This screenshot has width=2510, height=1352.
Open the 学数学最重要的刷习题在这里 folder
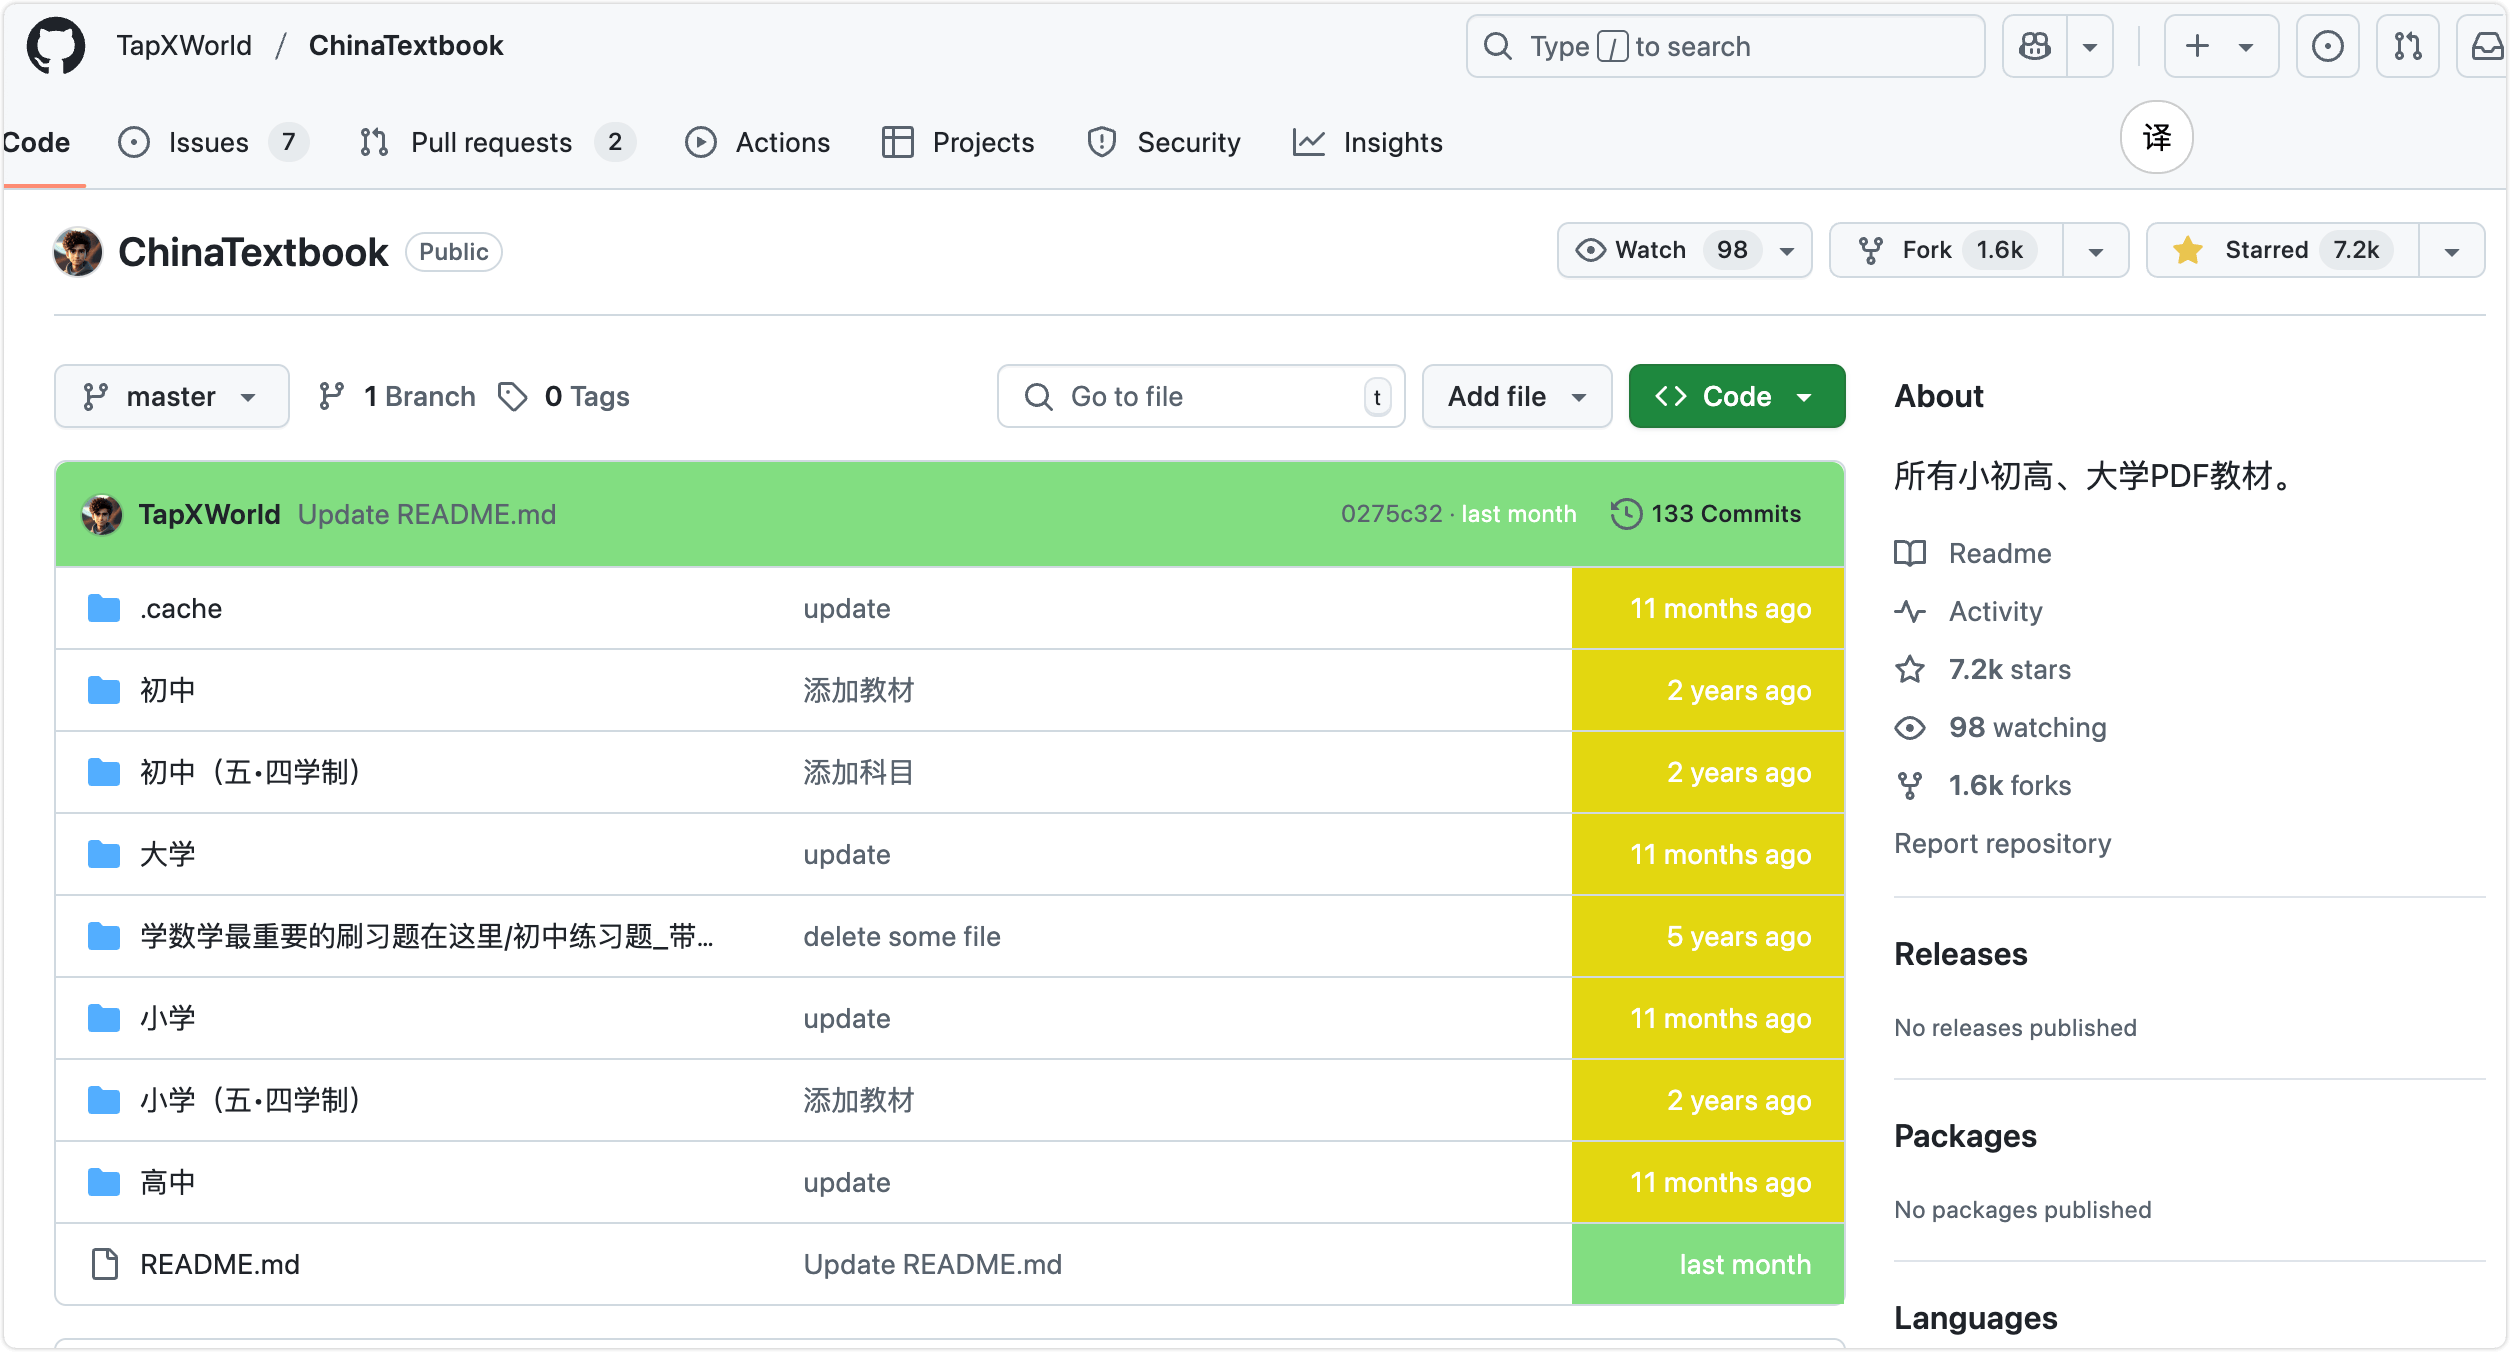point(427,936)
